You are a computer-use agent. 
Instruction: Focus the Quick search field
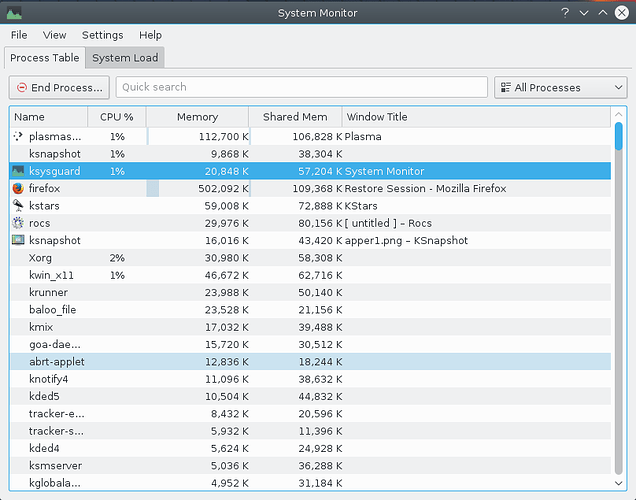pyautogui.click(x=301, y=87)
